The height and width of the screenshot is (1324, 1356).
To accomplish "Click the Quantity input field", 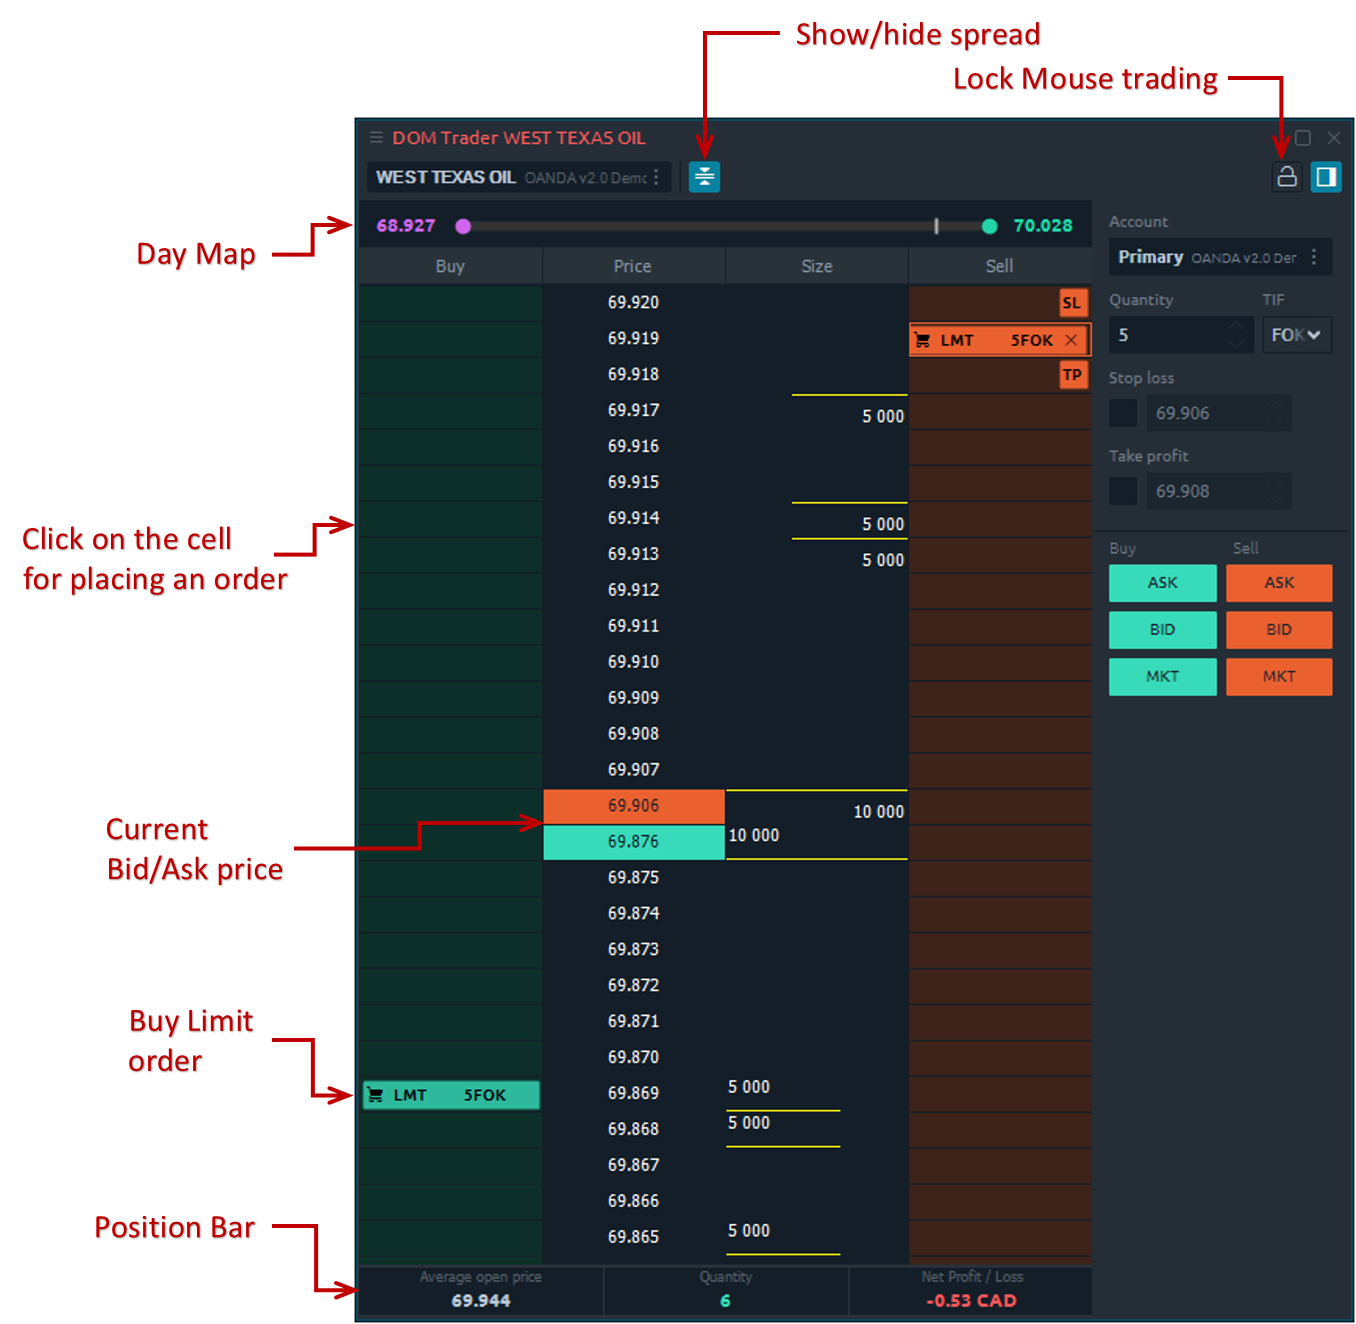I will (x=1168, y=335).
